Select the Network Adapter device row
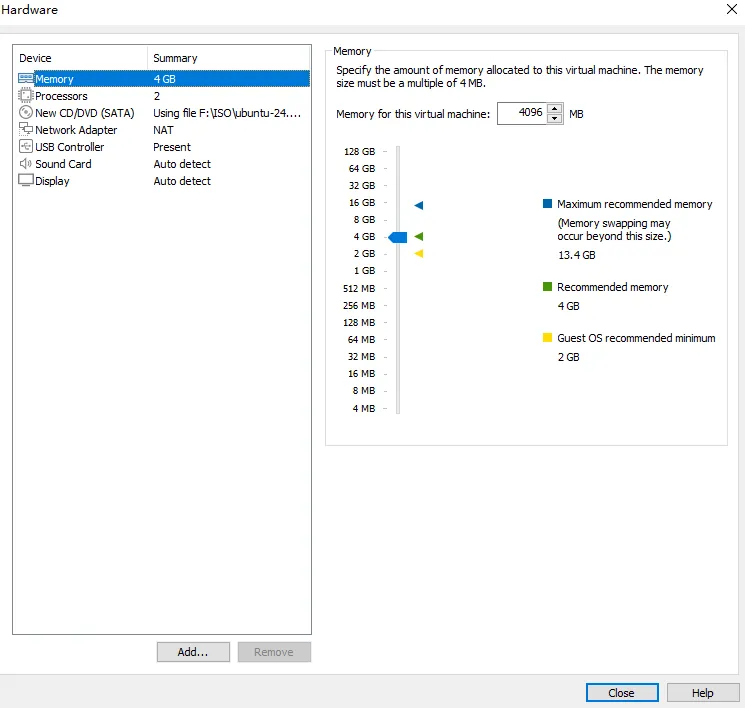 tap(163, 130)
